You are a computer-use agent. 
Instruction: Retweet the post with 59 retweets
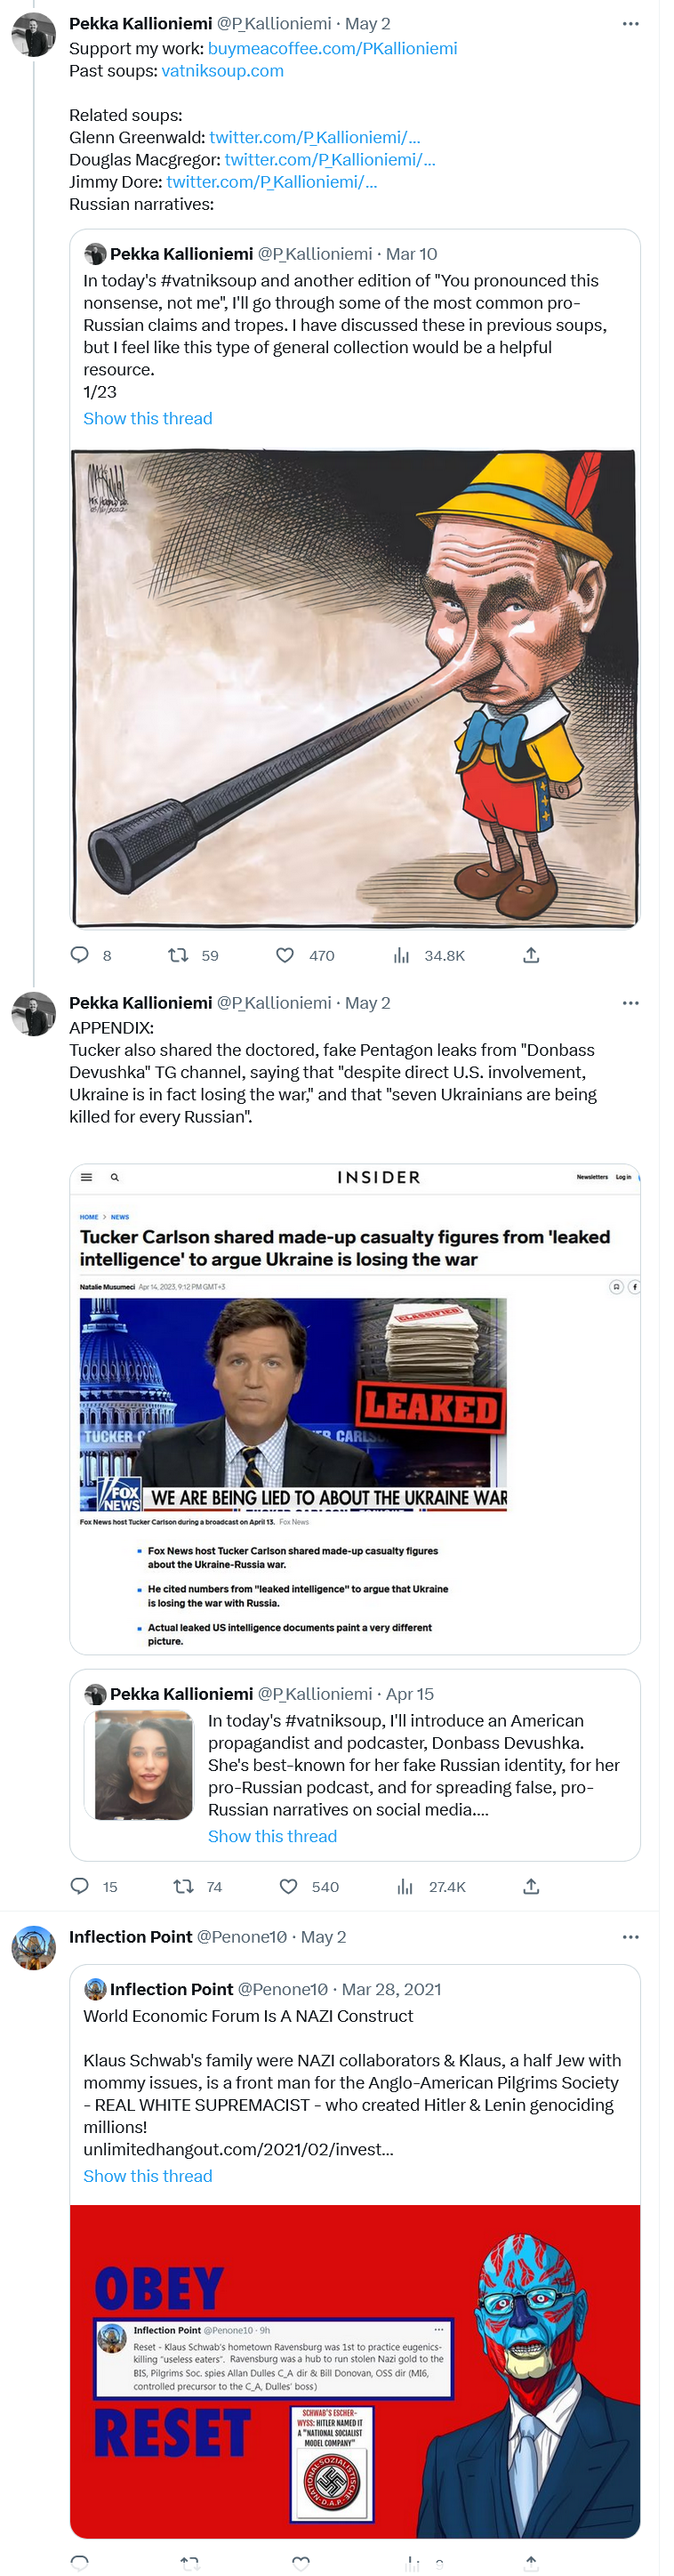tap(178, 955)
